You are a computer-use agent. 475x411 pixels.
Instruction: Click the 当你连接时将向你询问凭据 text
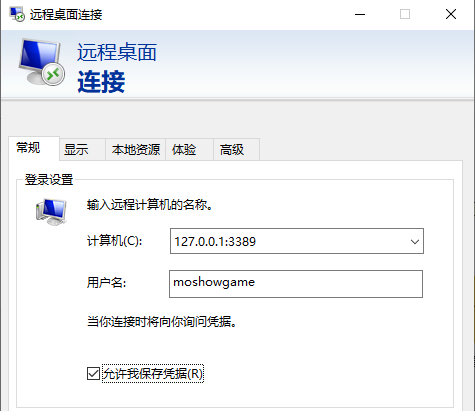coord(162,322)
